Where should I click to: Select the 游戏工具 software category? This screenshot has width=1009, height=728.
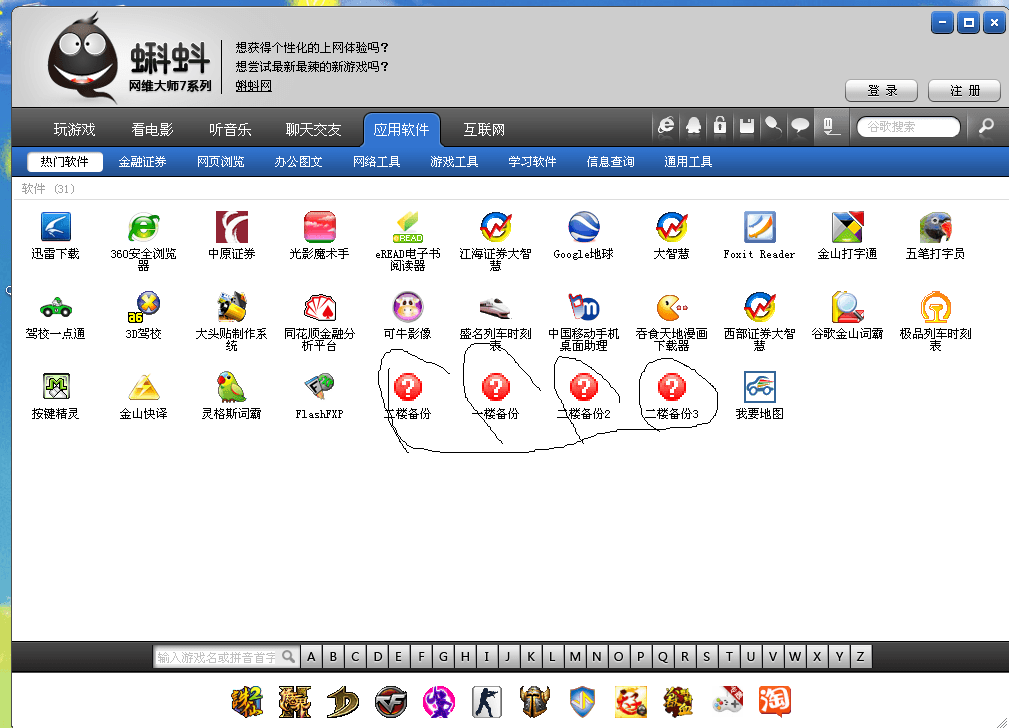(x=454, y=162)
